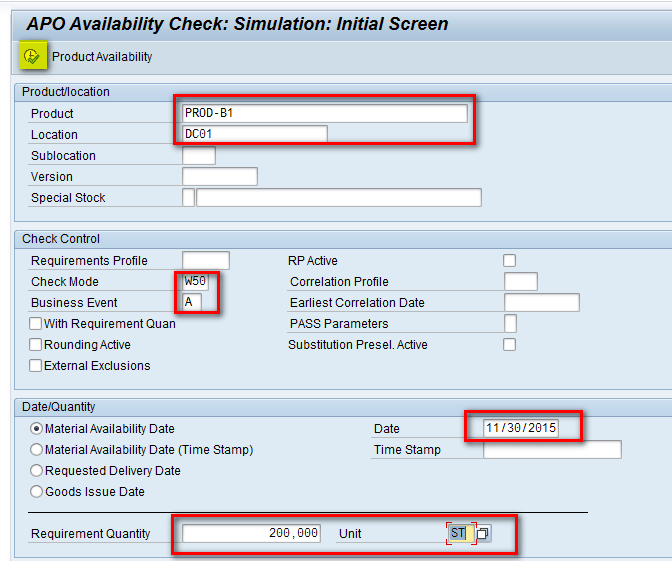Click the Date field showing 11/30/2015
672x561 pixels.
click(521, 428)
